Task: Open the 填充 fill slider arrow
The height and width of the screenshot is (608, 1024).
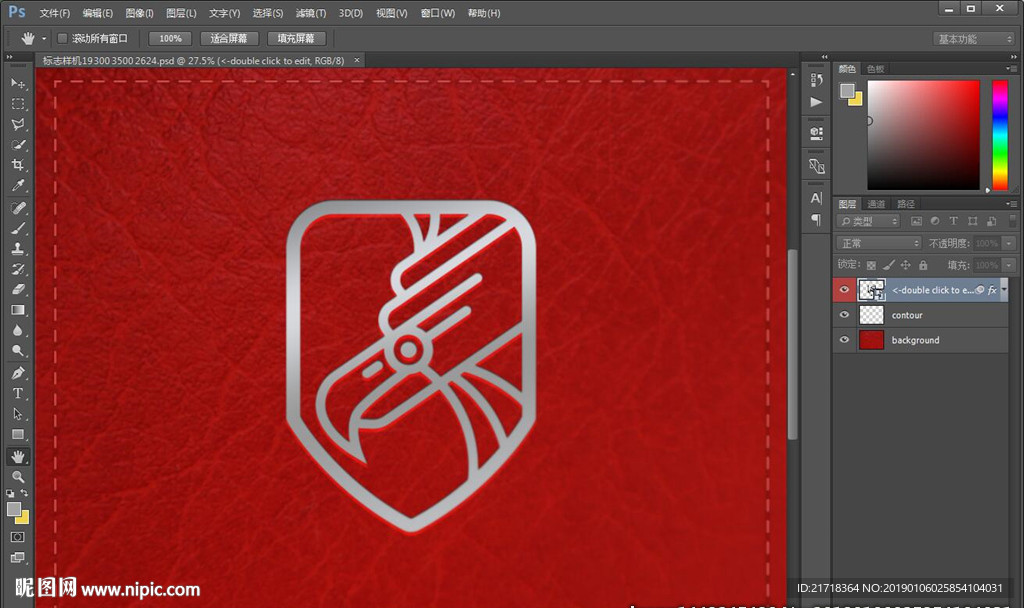Action: 1009,265
